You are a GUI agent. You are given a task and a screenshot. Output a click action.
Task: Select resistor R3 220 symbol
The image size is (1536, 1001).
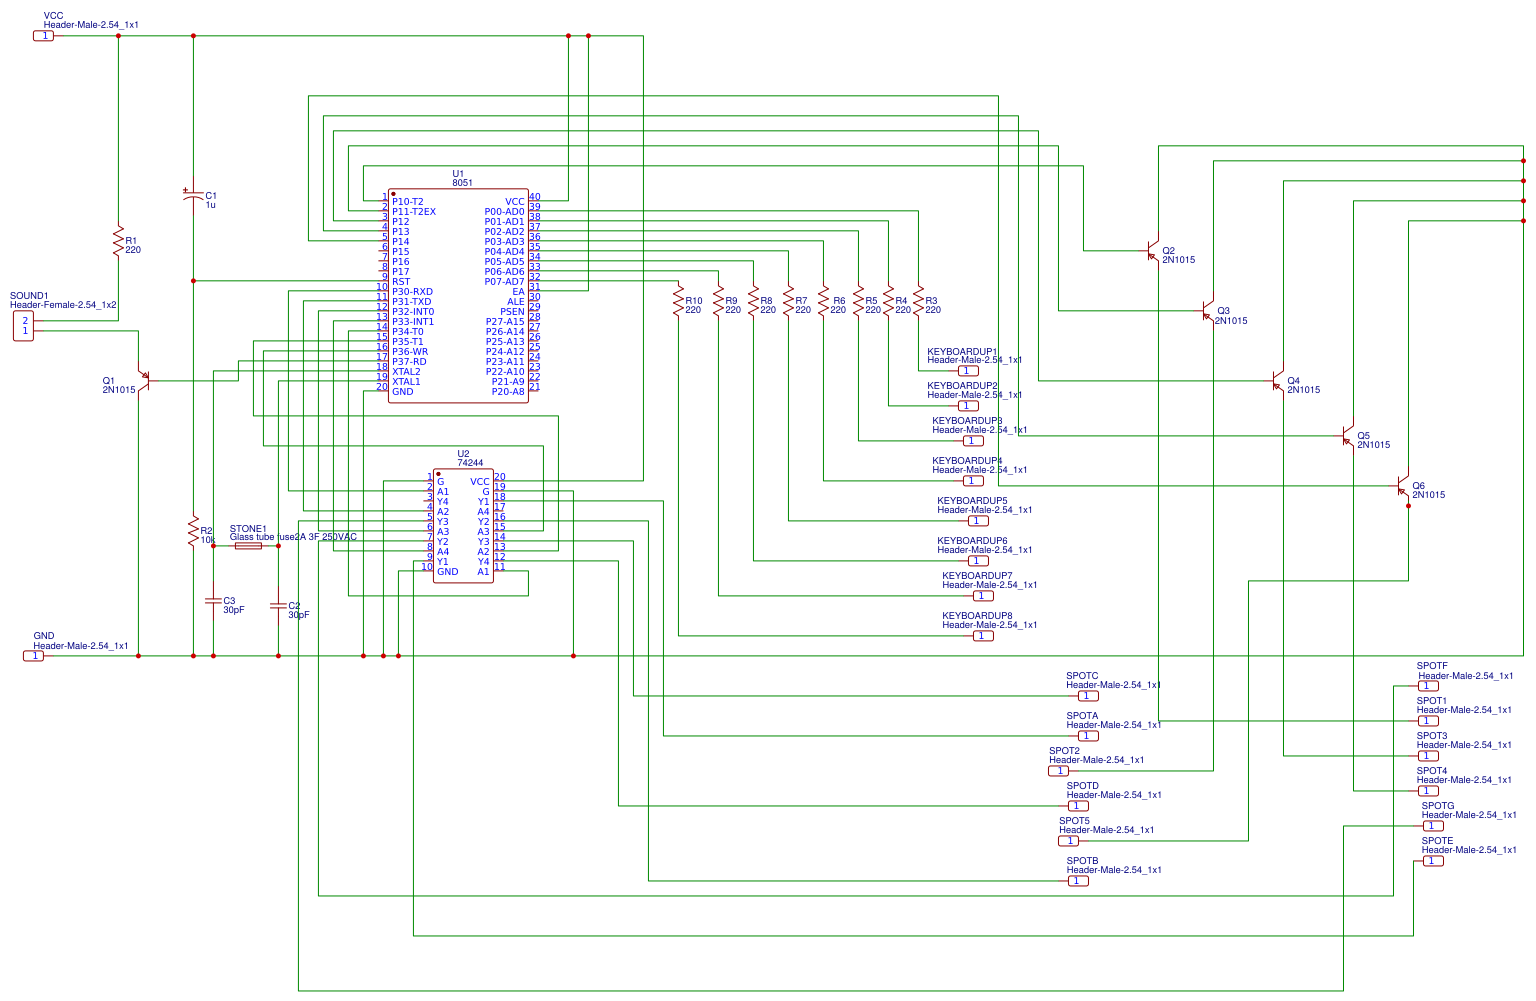(918, 301)
